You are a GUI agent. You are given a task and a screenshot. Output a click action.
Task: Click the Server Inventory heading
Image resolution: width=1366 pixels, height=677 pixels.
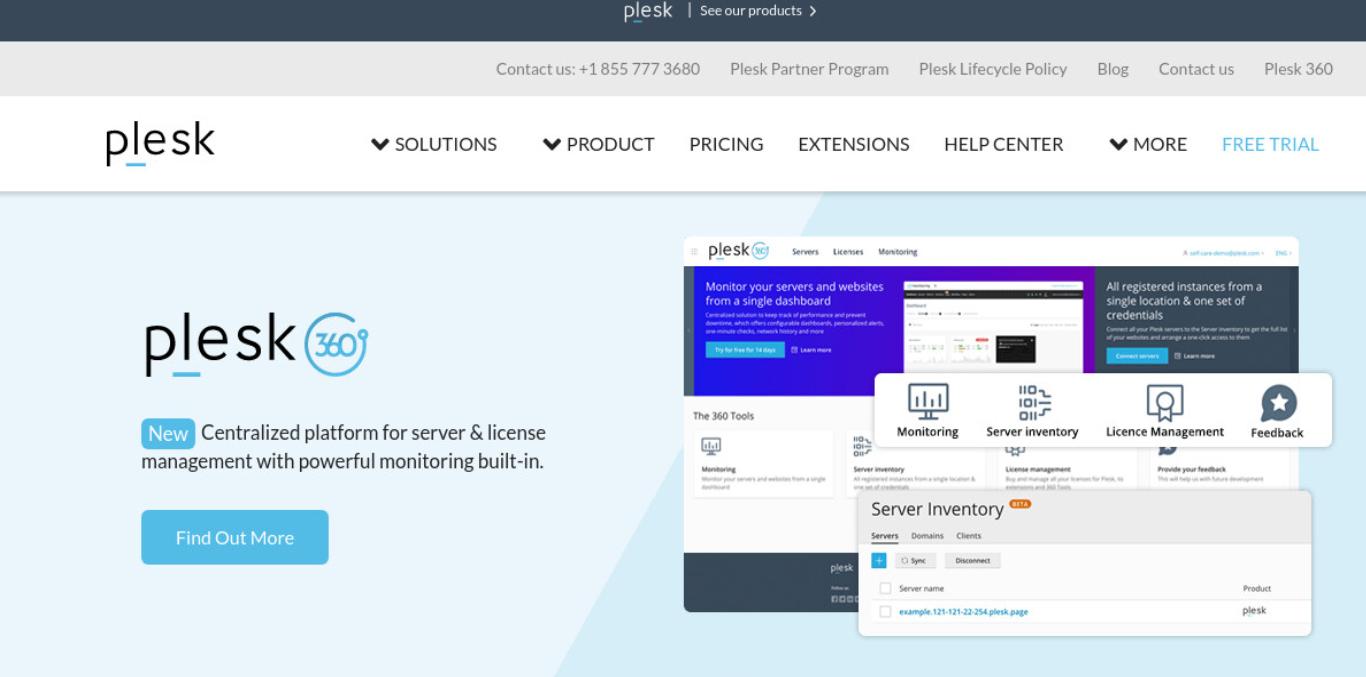(937, 509)
